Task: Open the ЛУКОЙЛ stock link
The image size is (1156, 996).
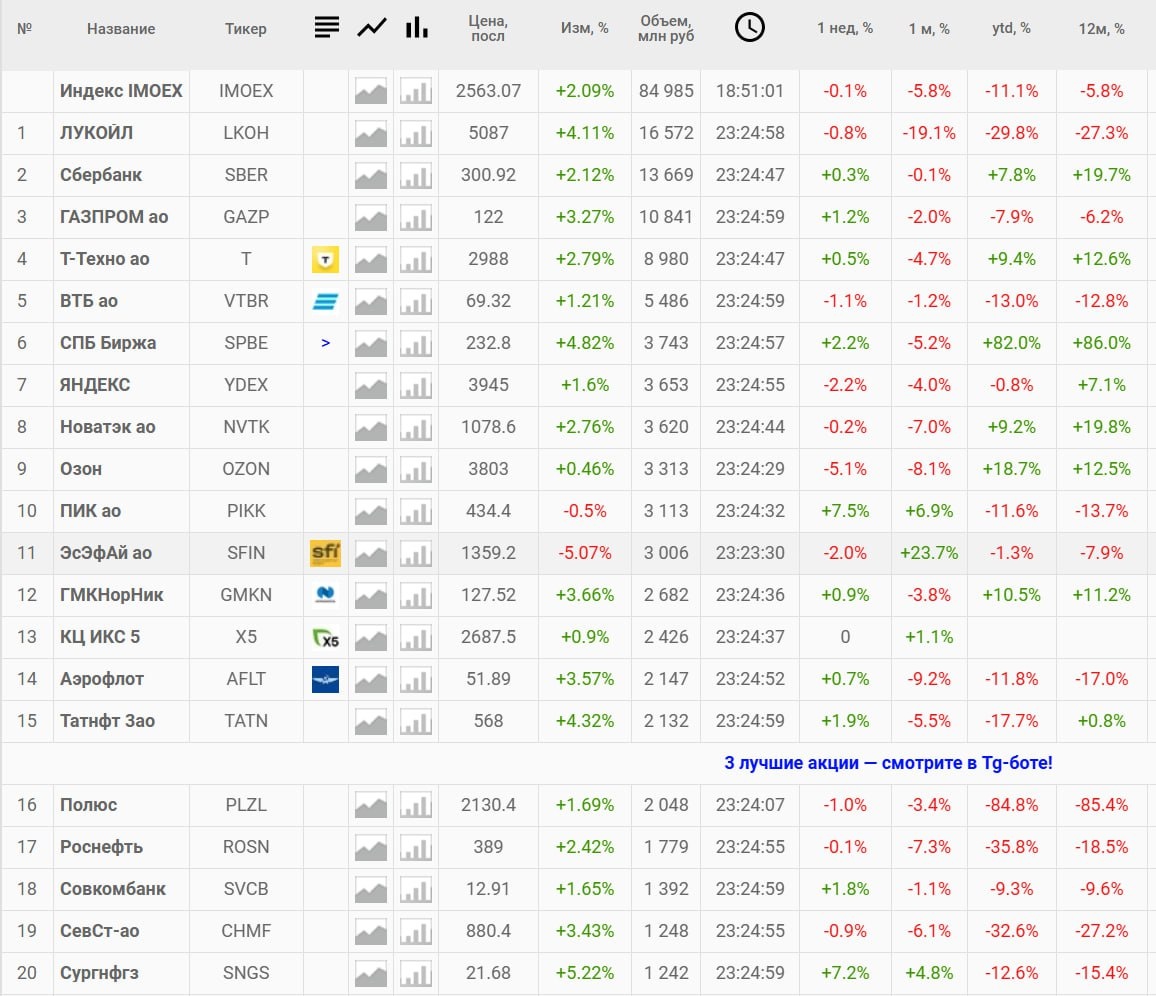Action: (x=97, y=133)
